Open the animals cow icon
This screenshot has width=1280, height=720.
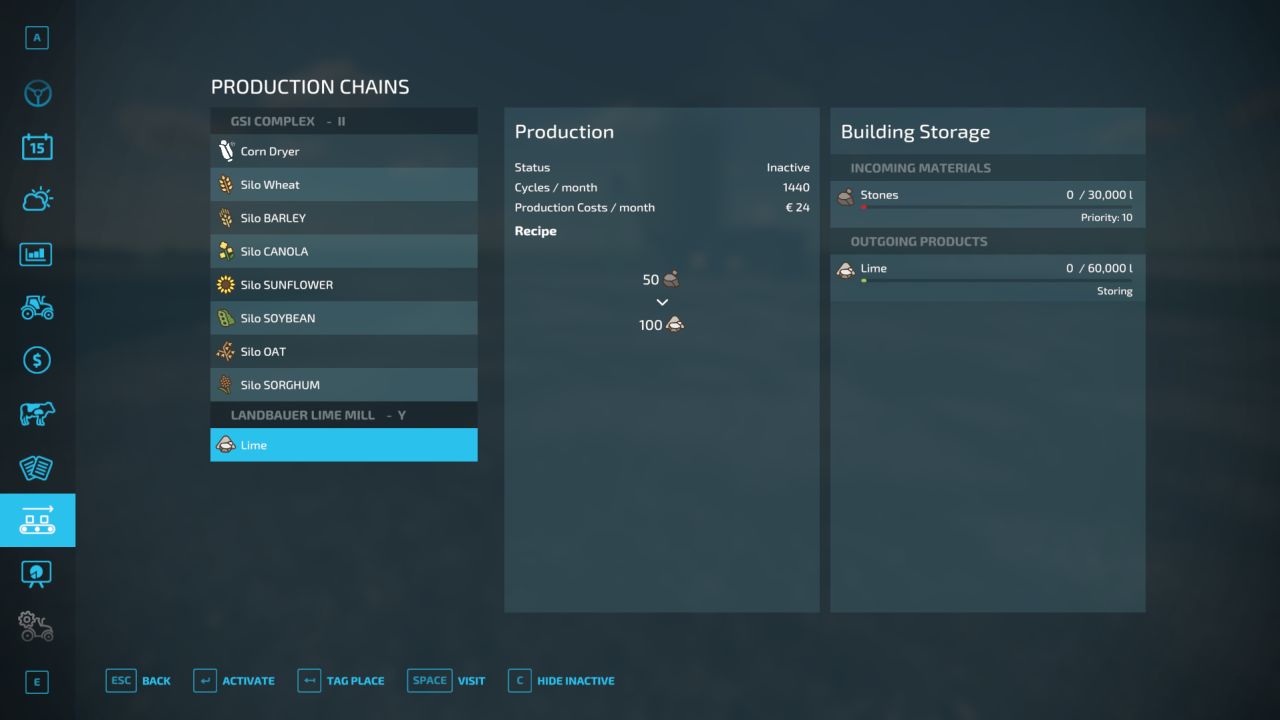pos(37,413)
